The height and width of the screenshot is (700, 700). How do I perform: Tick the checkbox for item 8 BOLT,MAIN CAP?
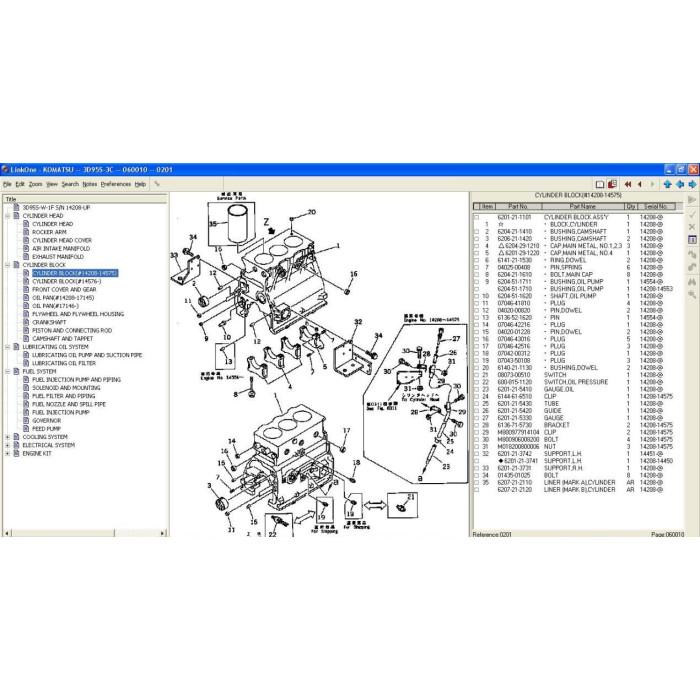tap(476, 275)
